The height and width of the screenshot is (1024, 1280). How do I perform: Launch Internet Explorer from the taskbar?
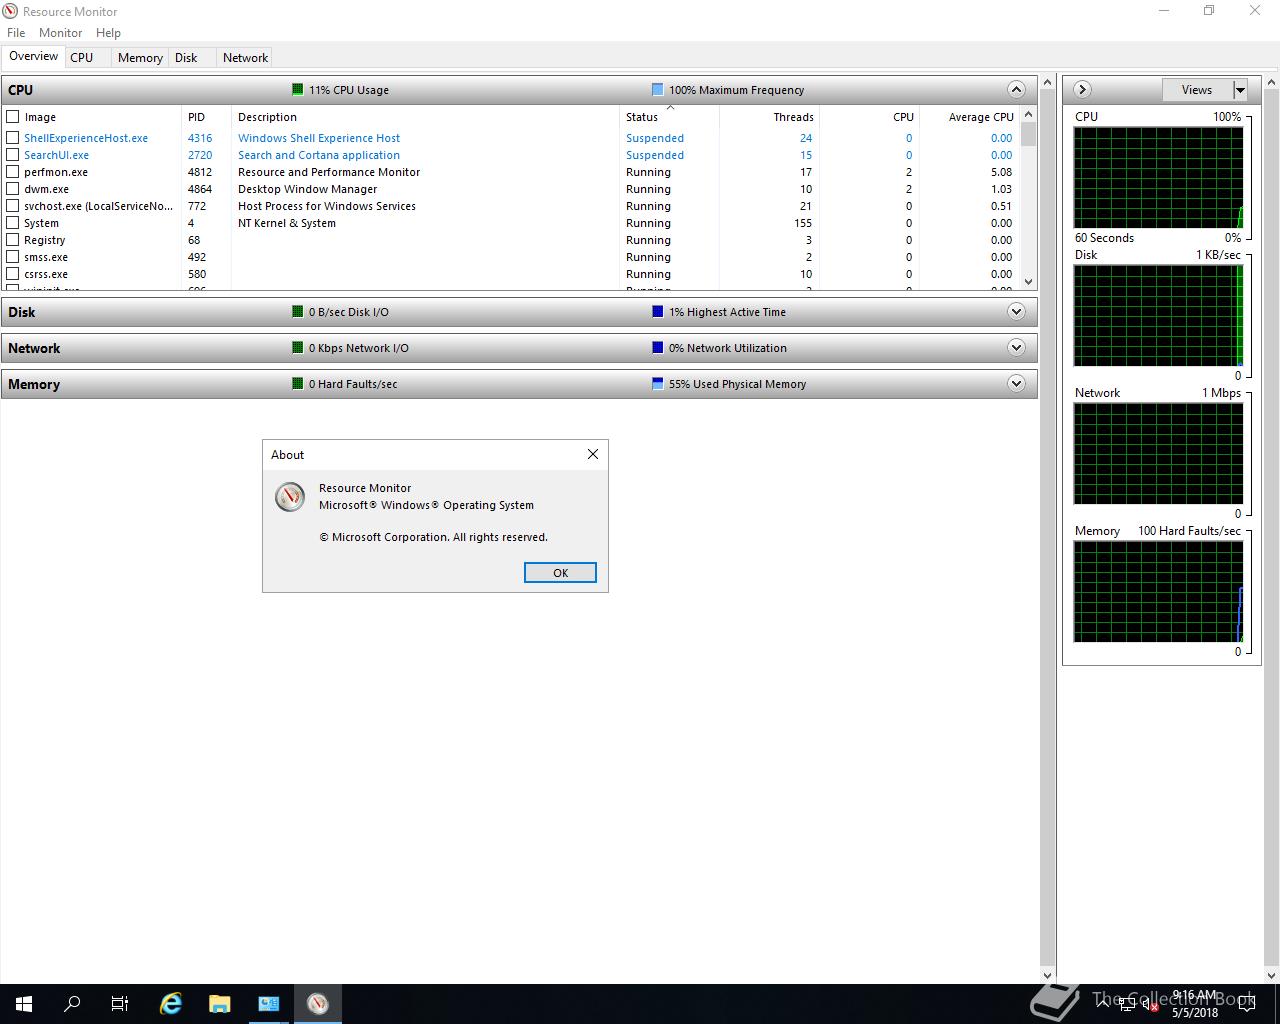coord(171,1004)
